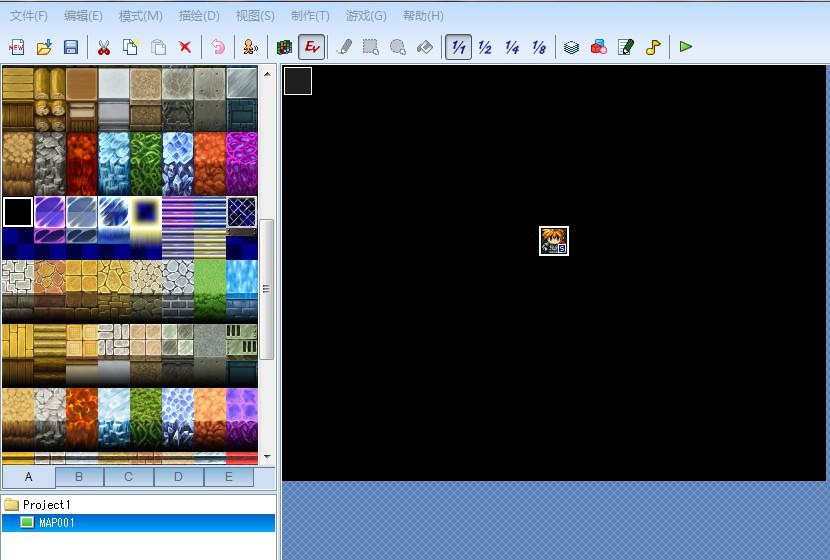The height and width of the screenshot is (560, 830).
Task: Toggle the Ev event mode button
Action: point(312,47)
